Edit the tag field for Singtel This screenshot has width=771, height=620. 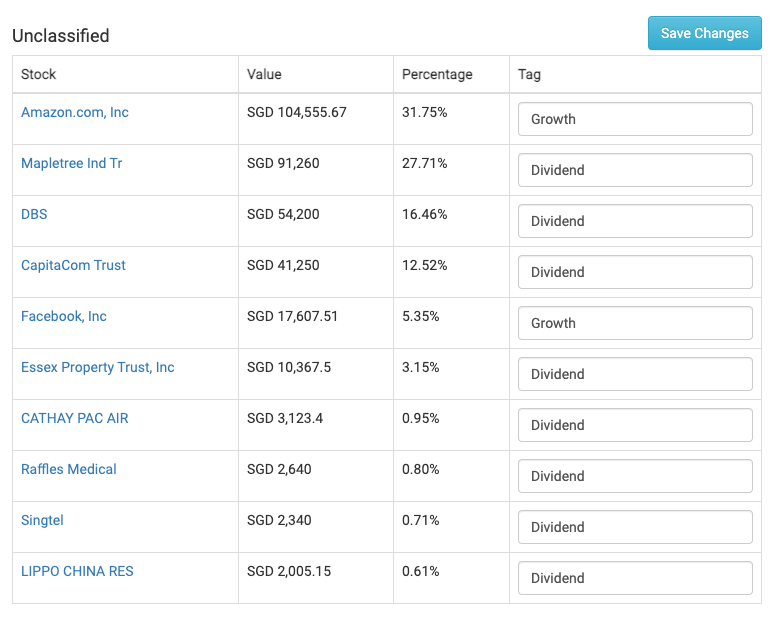635,527
